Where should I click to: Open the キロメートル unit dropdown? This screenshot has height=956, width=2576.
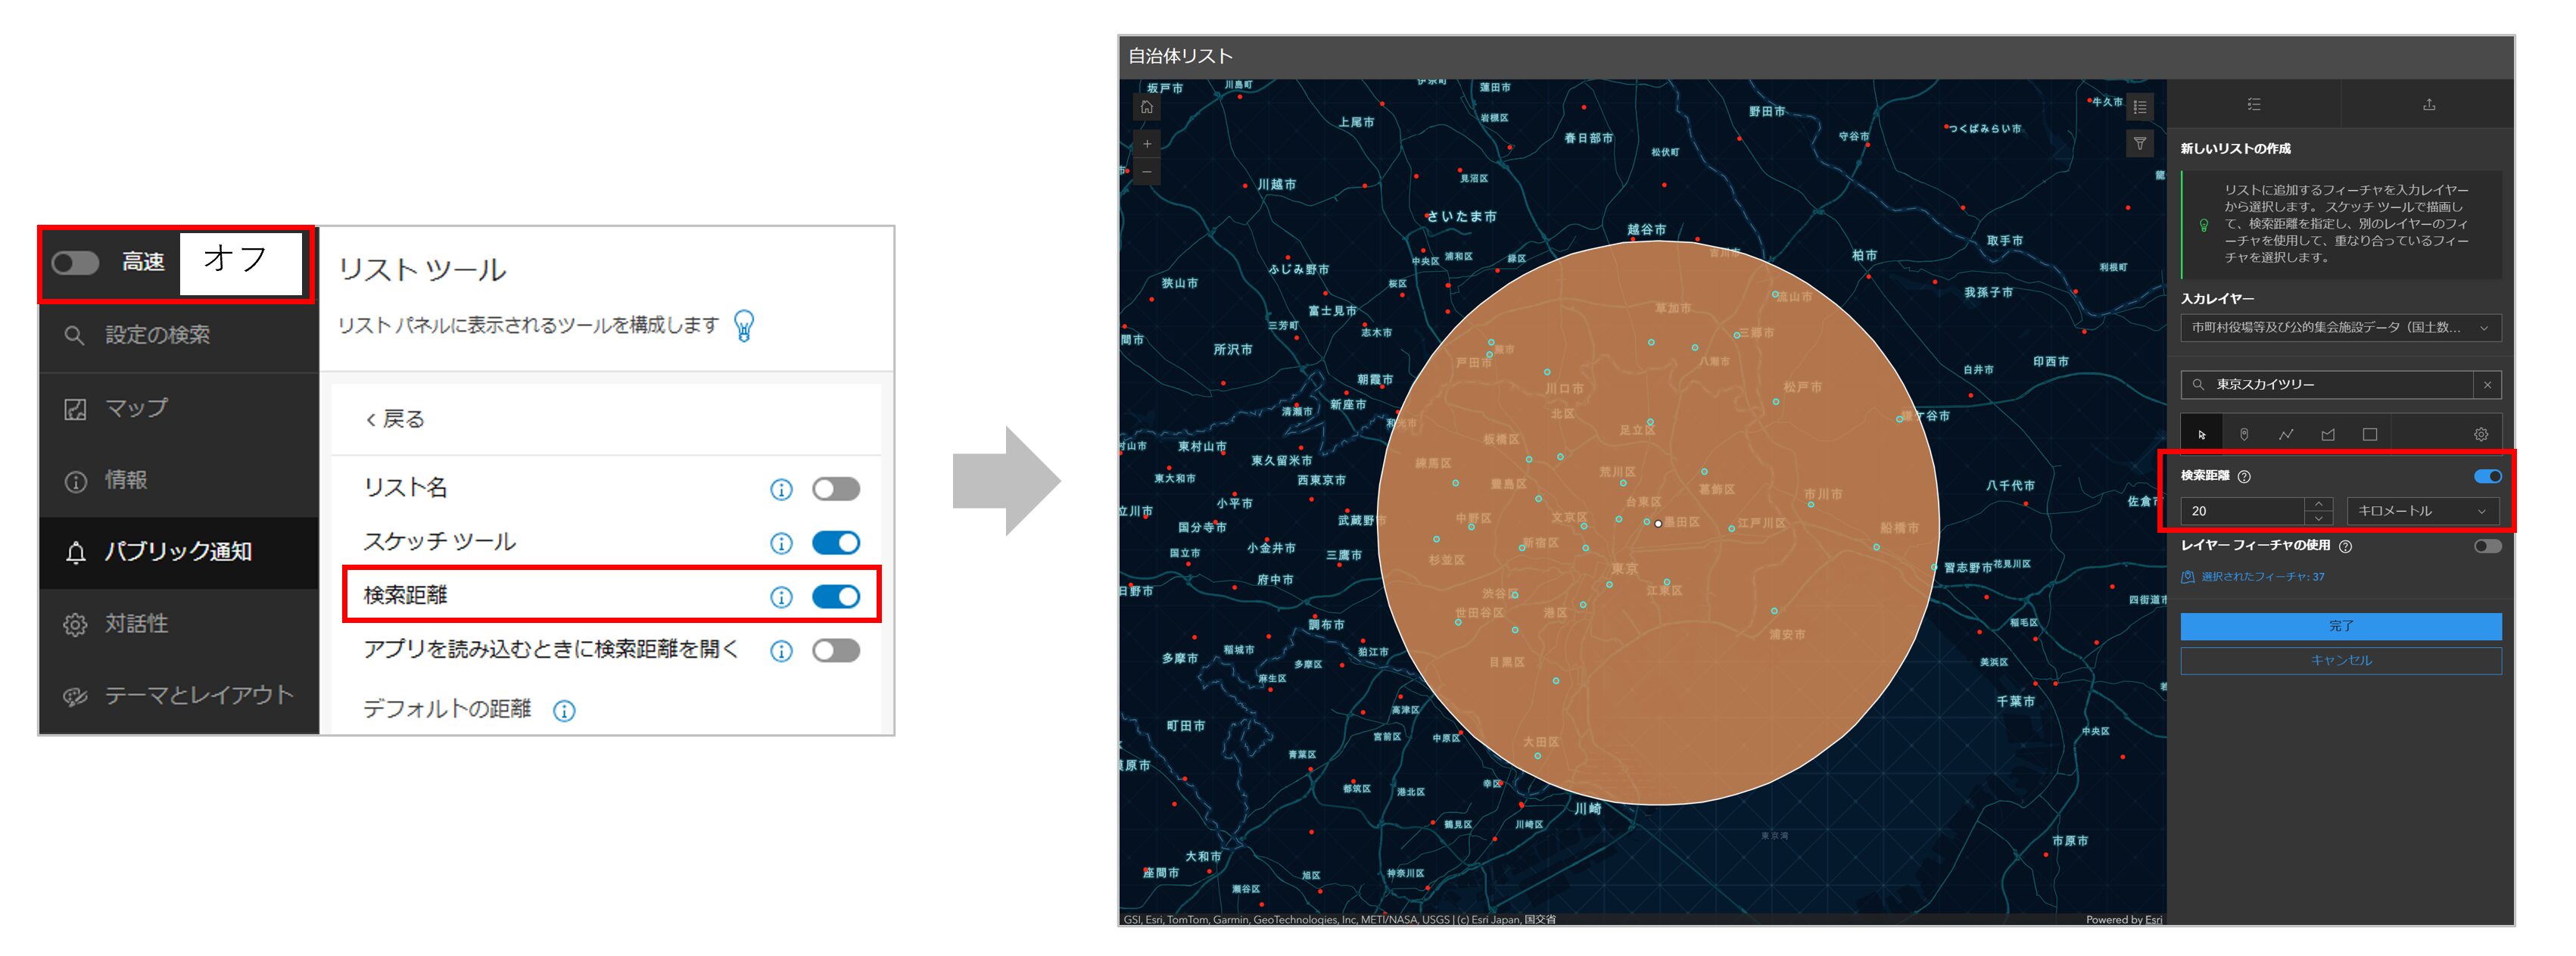tap(2422, 511)
